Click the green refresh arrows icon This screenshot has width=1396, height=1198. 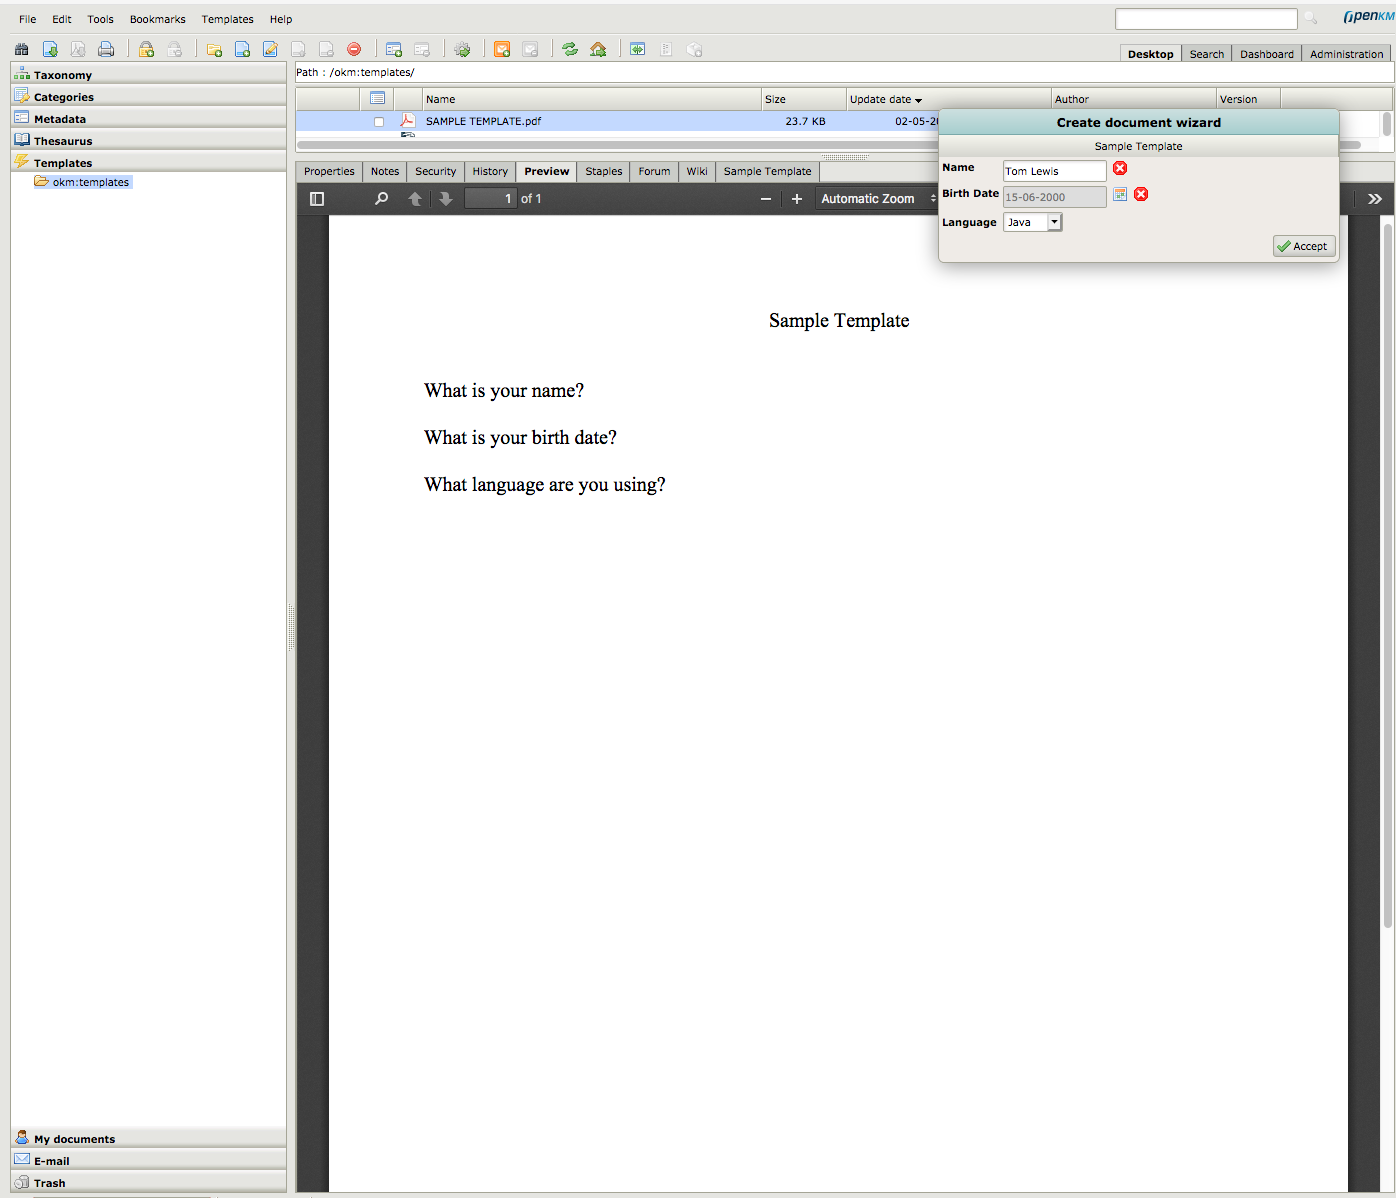pos(570,49)
